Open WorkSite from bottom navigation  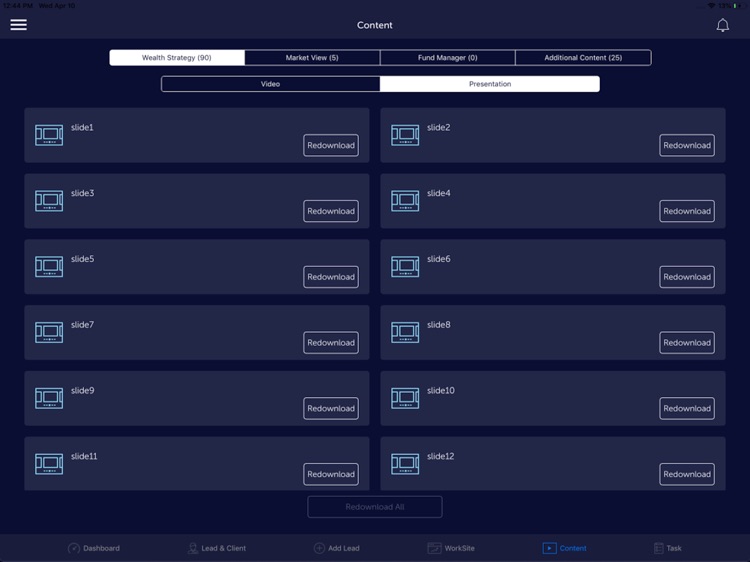[451, 548]
